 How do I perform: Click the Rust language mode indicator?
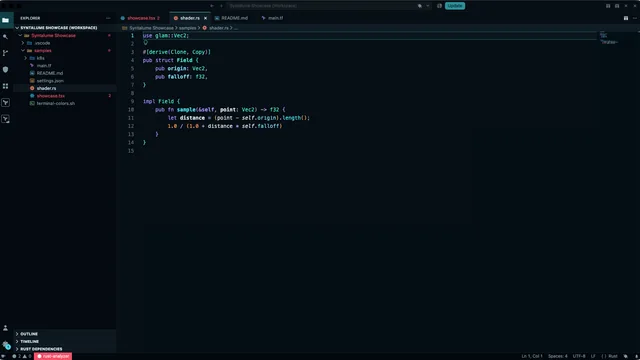pos(609,356)
